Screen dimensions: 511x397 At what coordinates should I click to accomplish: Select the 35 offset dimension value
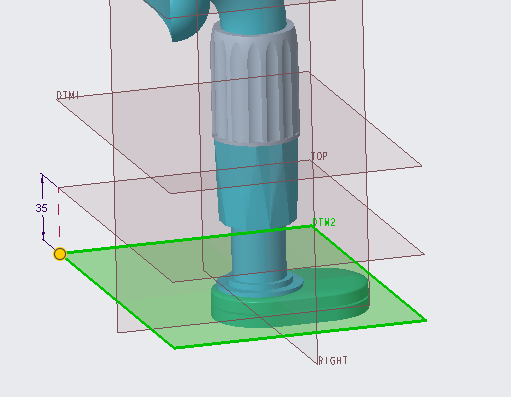[x=41, y=208]
